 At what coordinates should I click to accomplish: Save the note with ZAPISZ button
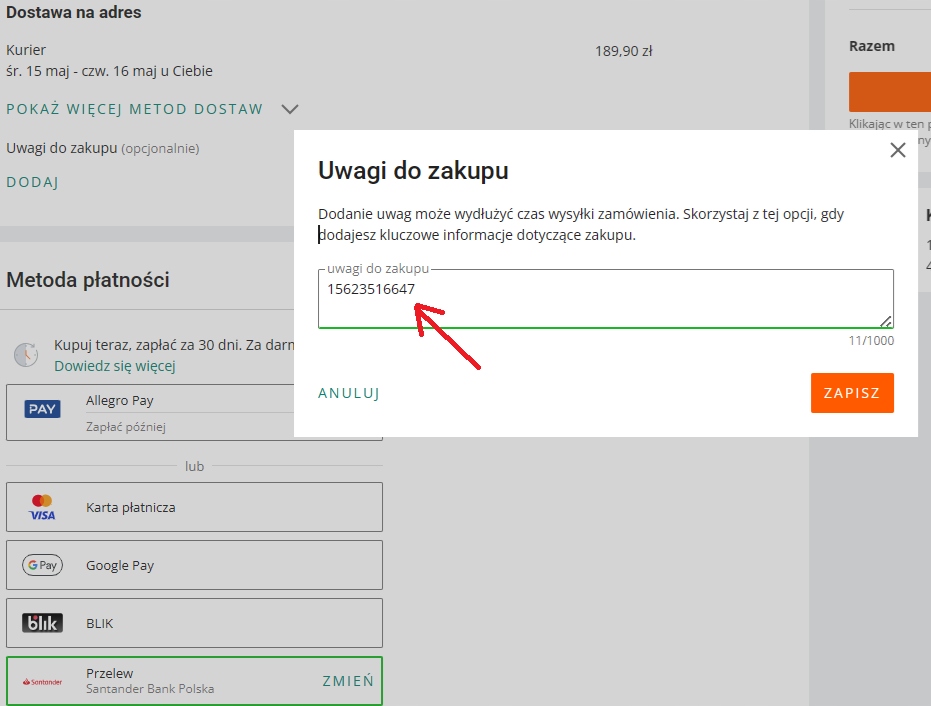click(852, 392)
